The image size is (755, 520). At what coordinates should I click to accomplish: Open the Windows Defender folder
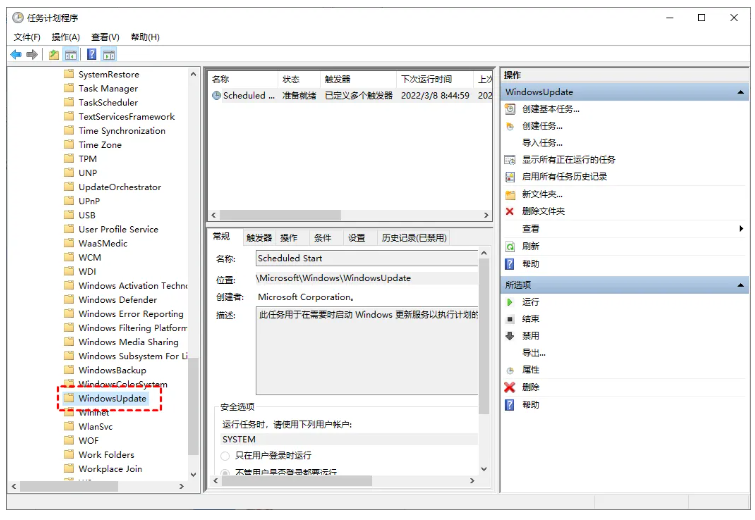pos(117,299)
